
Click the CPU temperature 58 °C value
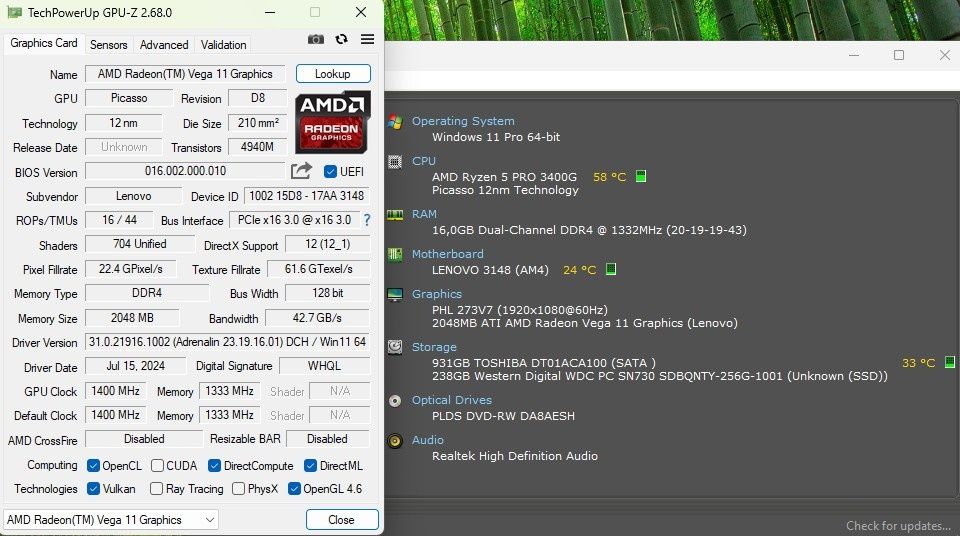pyautogui.click(x=609, y=177)
